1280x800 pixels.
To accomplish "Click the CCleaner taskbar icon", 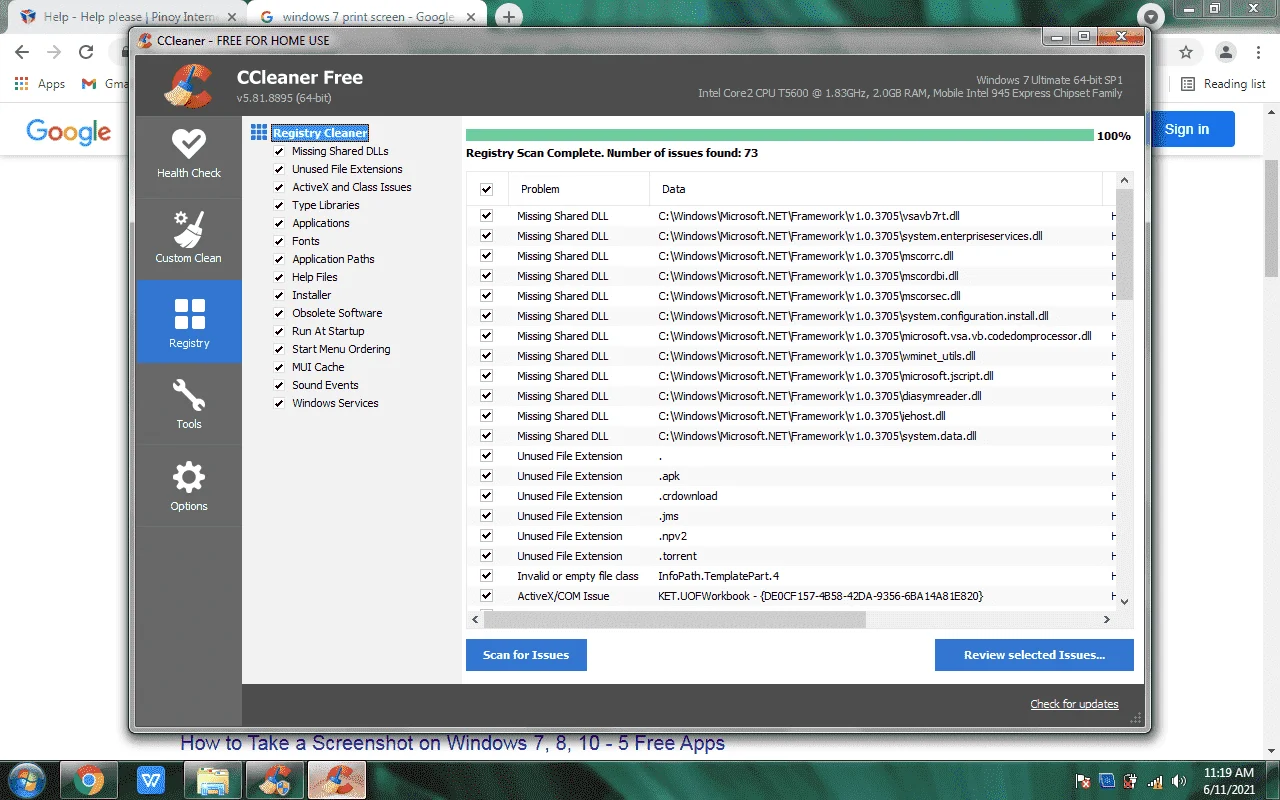I will [x=337, y=780].
